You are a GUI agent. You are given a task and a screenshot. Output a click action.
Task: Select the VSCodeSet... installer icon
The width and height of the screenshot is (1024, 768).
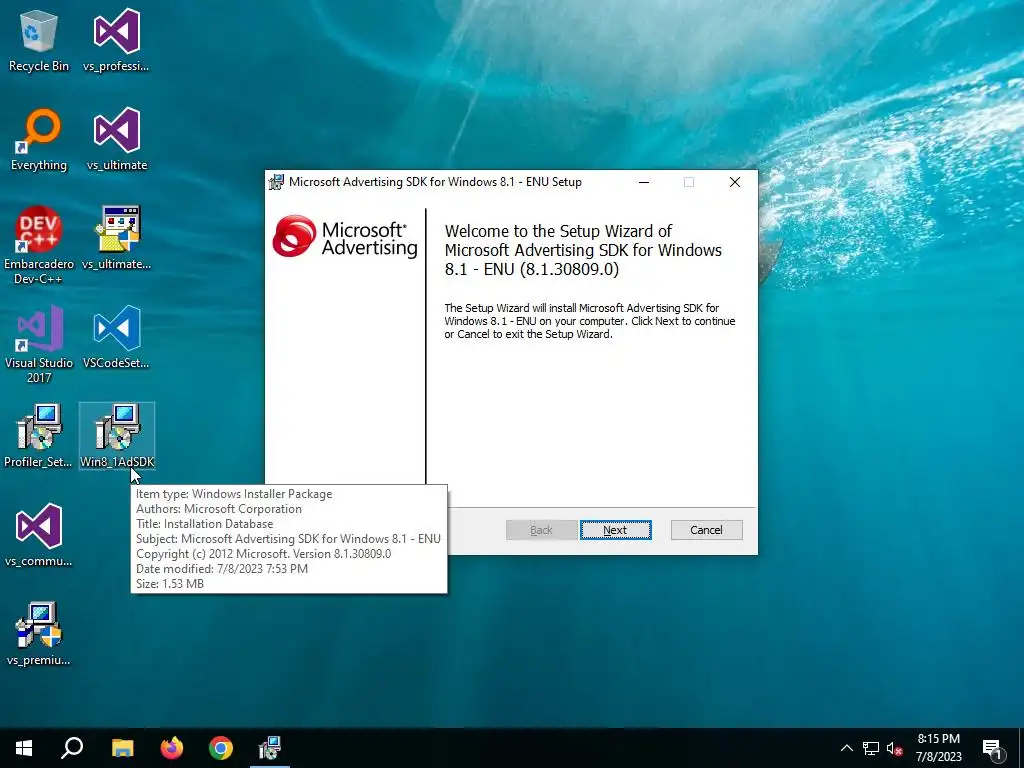[116, 338]
